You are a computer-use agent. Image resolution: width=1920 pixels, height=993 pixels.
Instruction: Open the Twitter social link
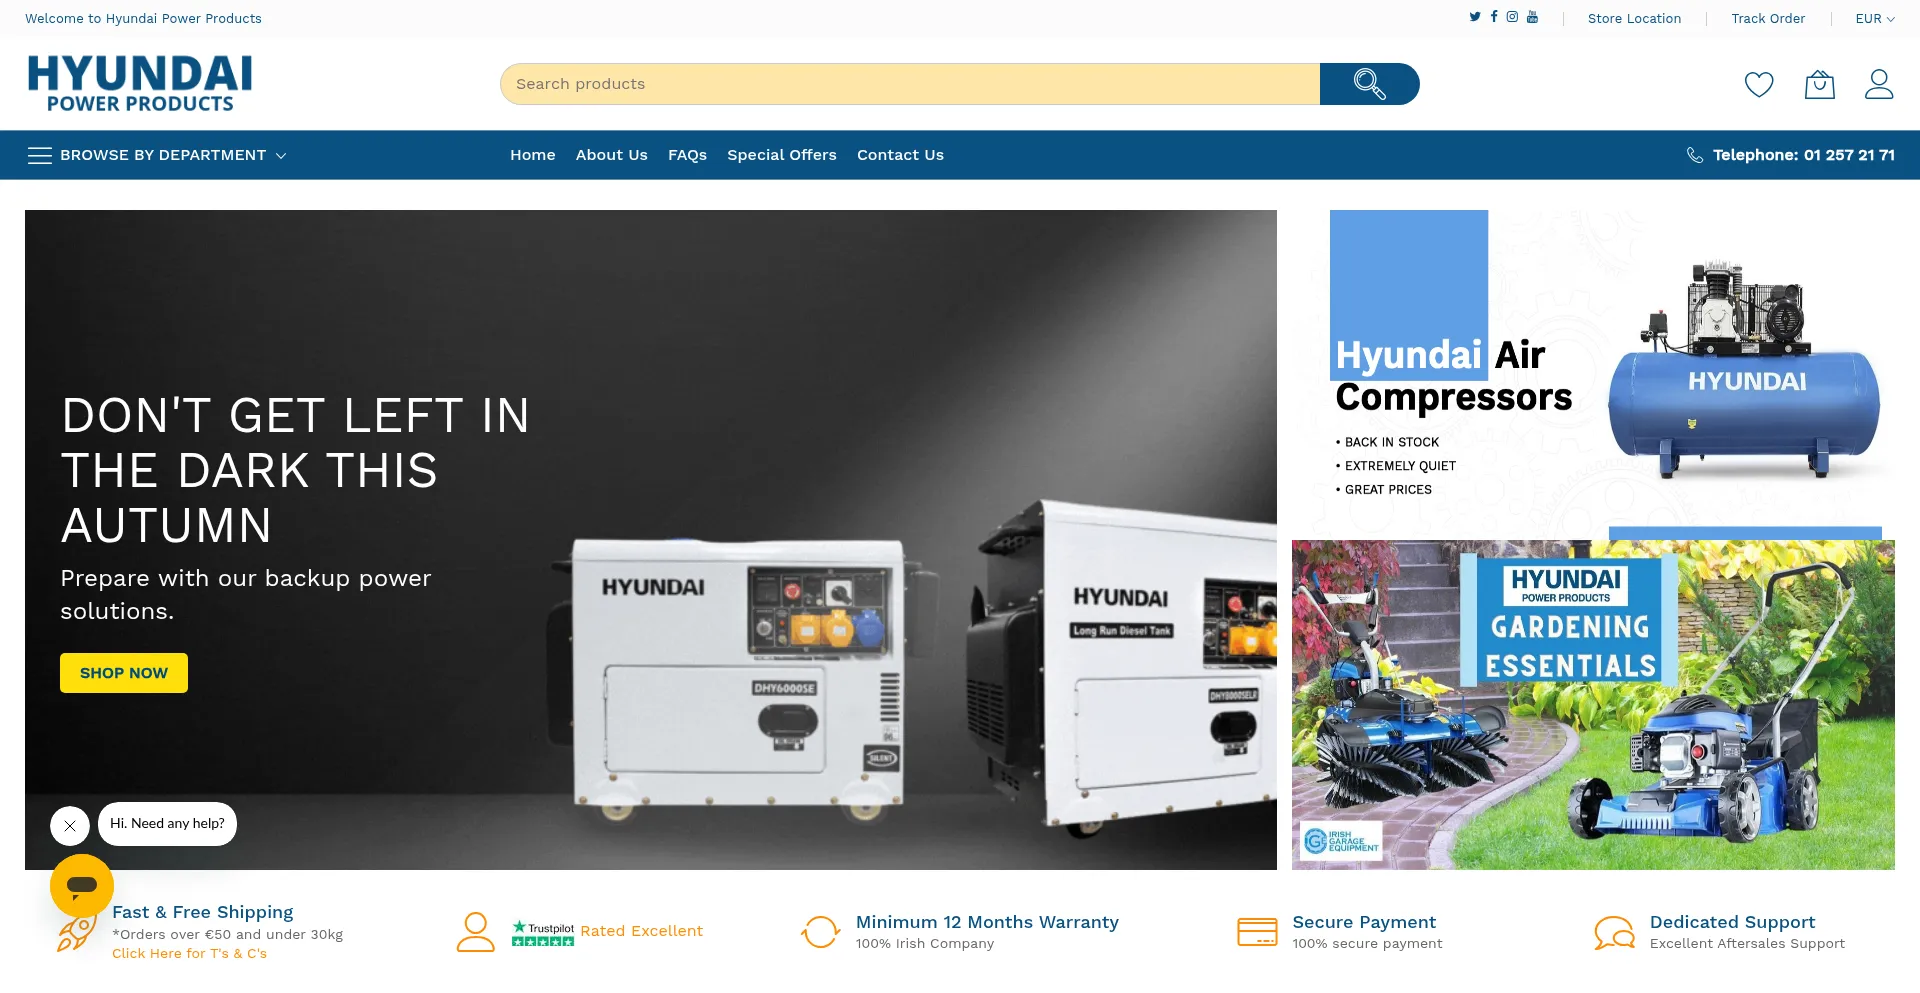(x=1475, y=17)
